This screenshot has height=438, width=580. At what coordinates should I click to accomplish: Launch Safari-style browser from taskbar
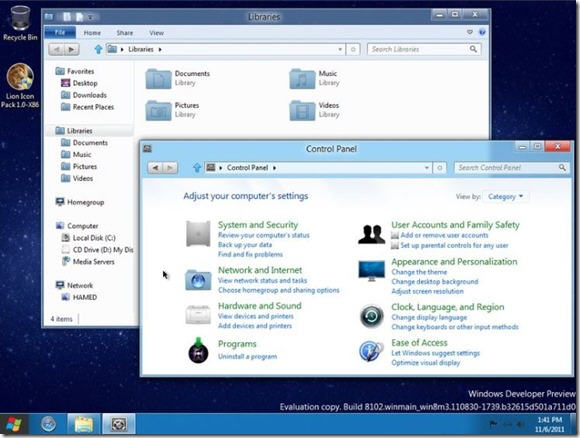[x=48, y=424]
